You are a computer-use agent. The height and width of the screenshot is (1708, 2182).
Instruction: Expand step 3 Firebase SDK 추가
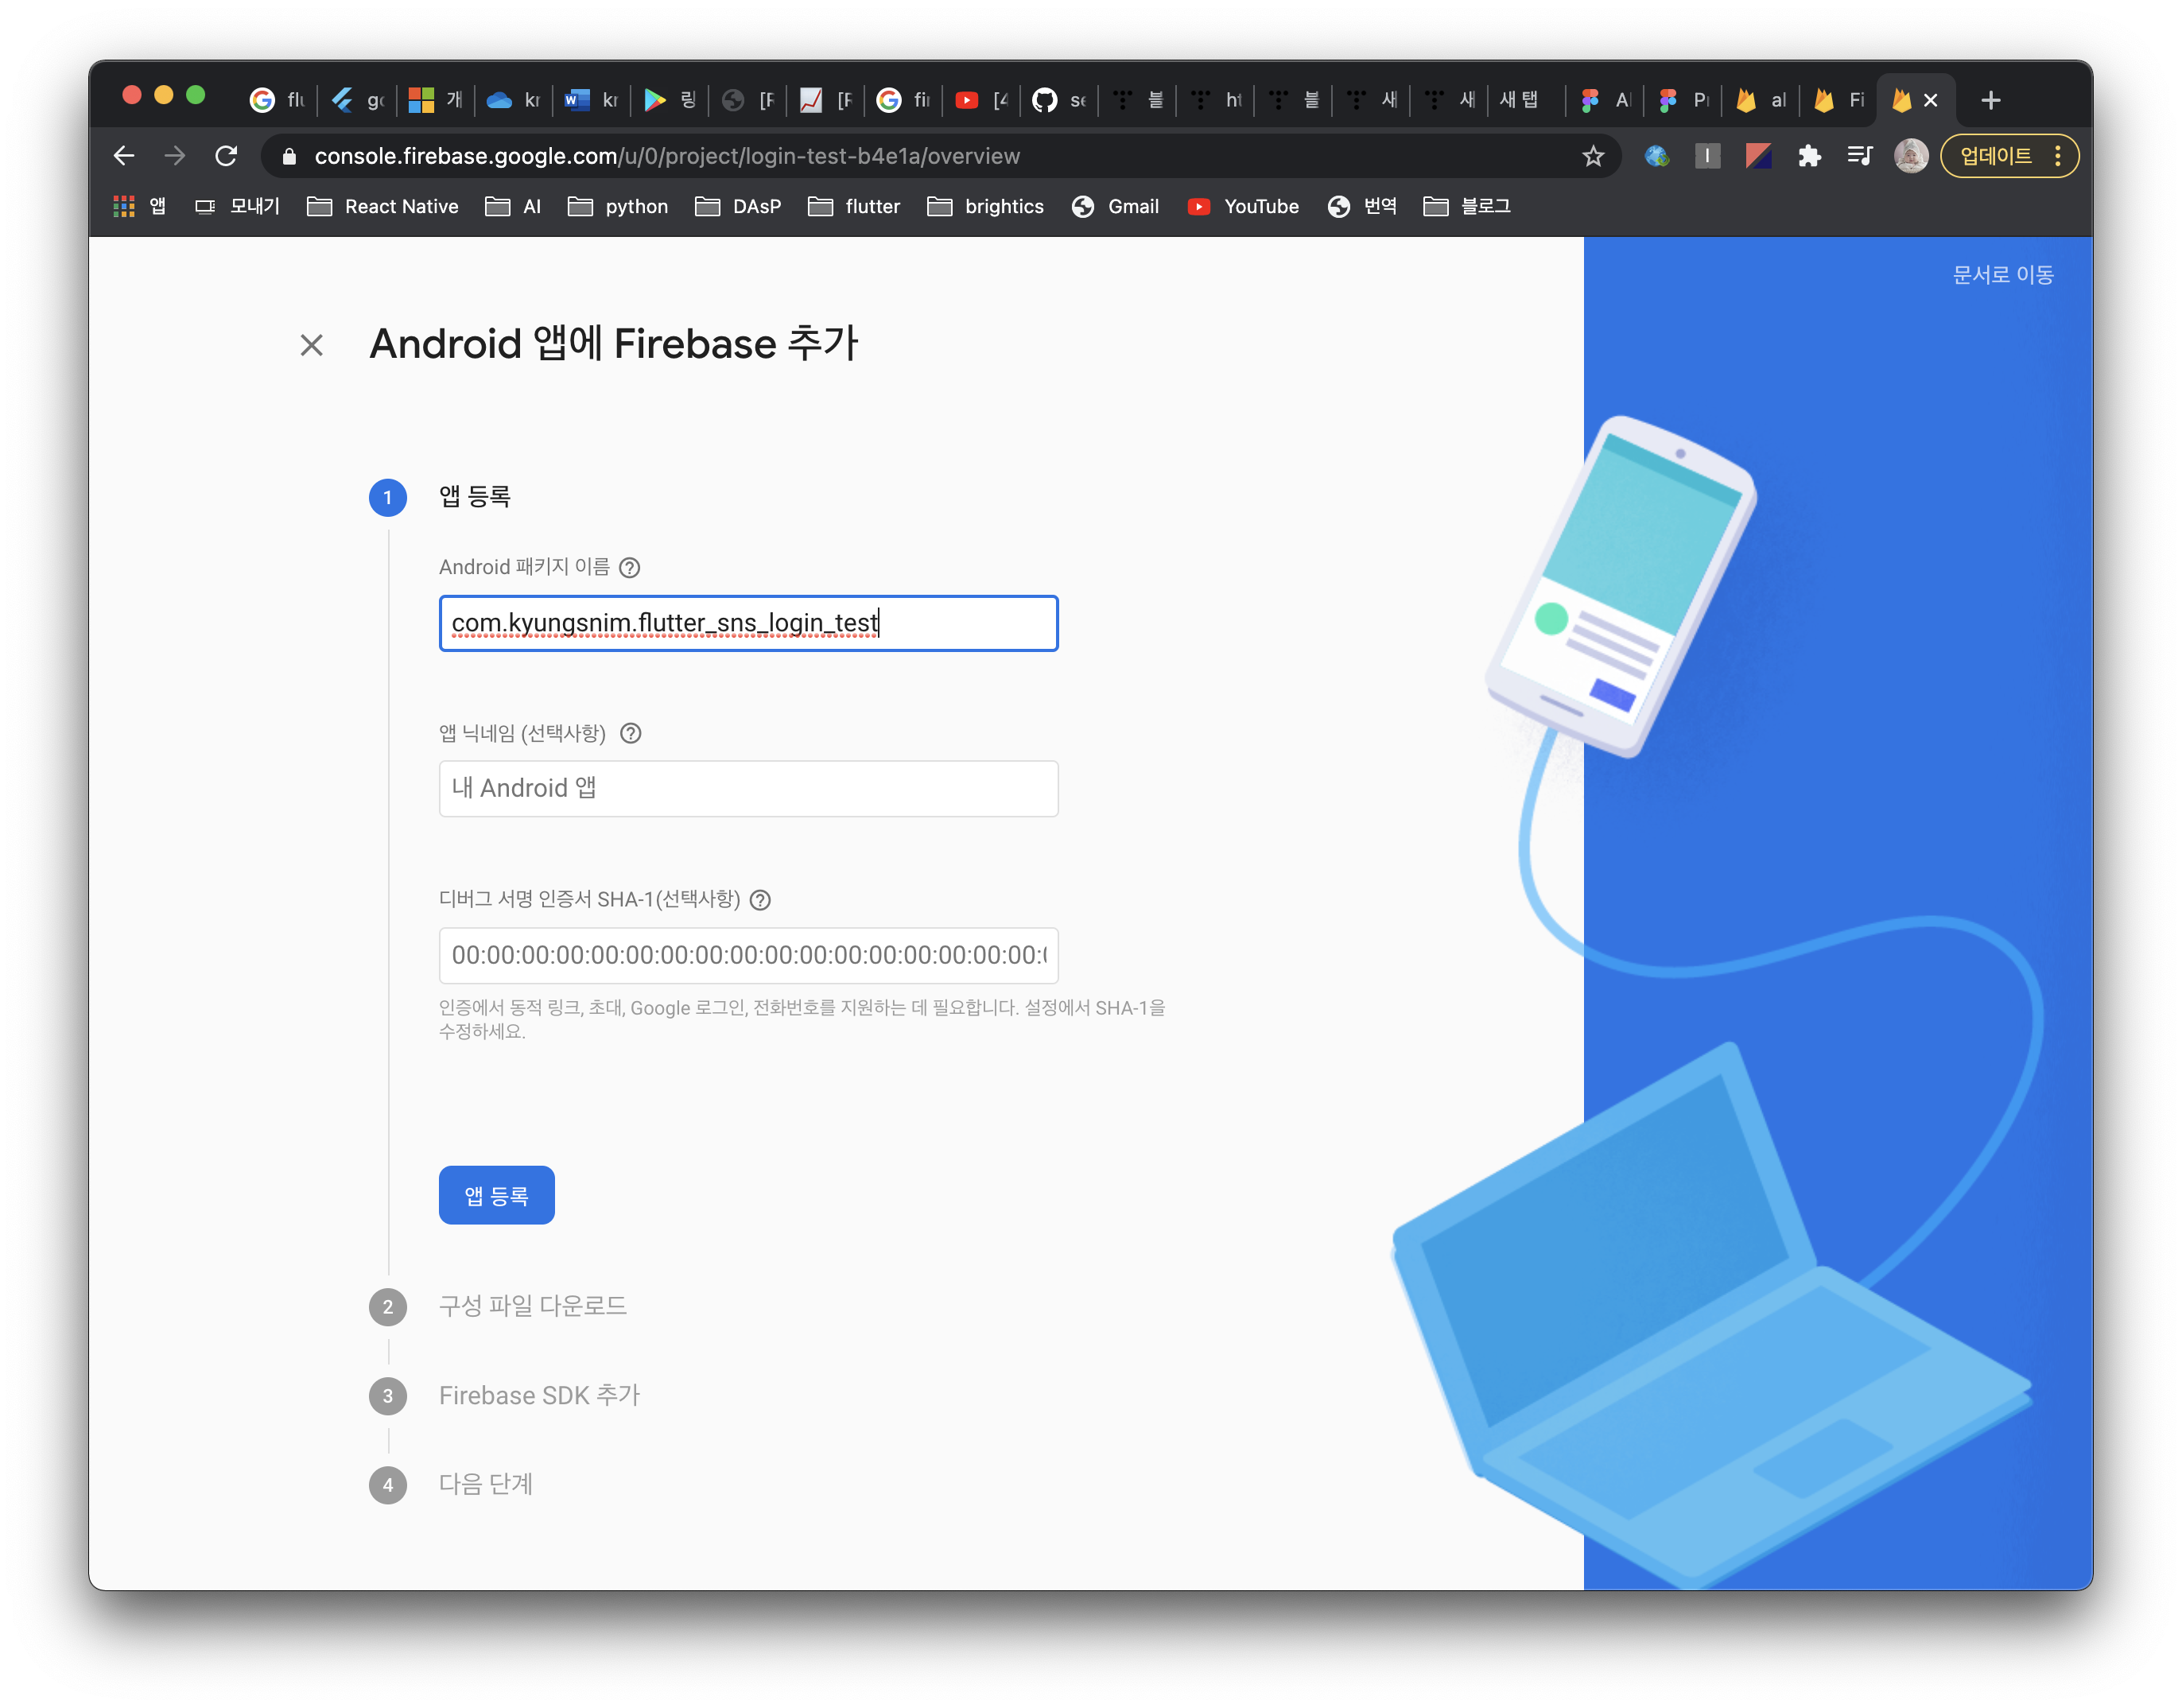(539, 1395)
